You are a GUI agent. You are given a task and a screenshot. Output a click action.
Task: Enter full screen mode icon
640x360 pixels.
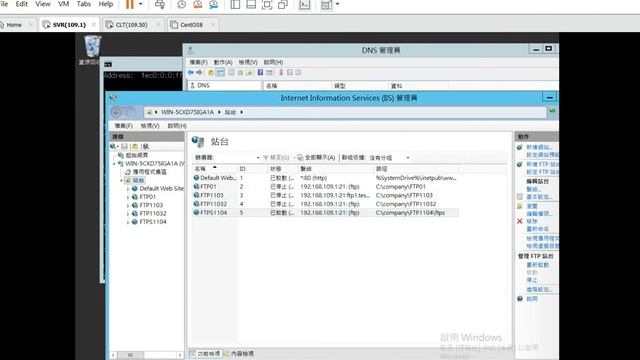pos(267,4)
